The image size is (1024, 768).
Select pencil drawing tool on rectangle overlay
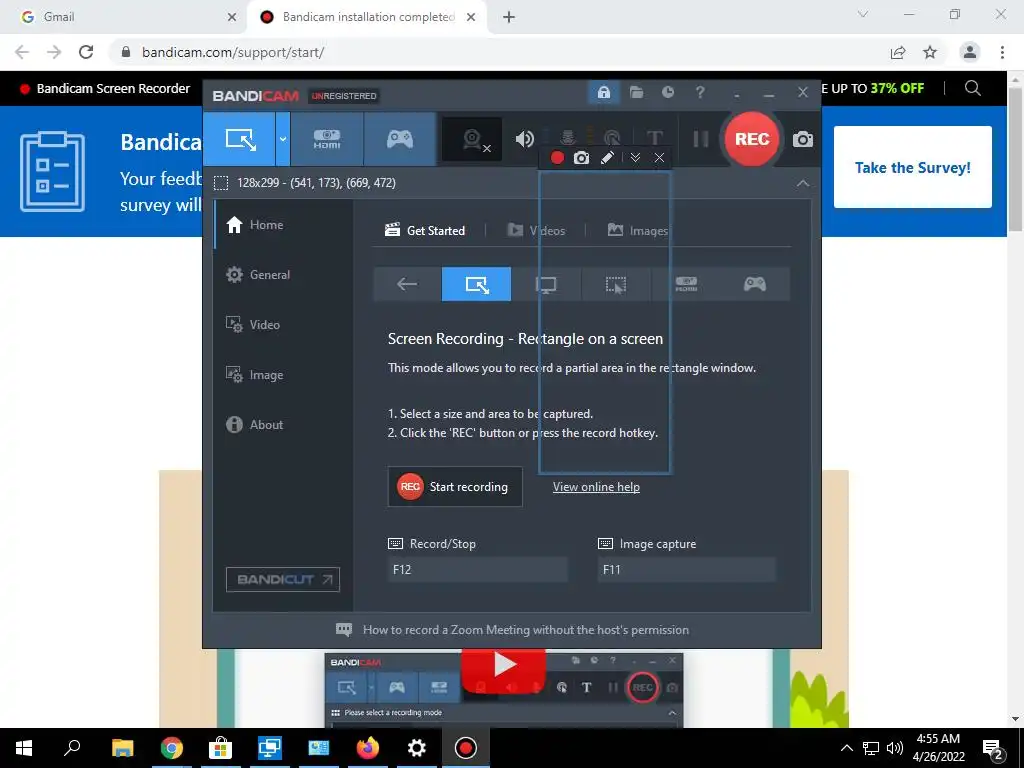(607, 157)
